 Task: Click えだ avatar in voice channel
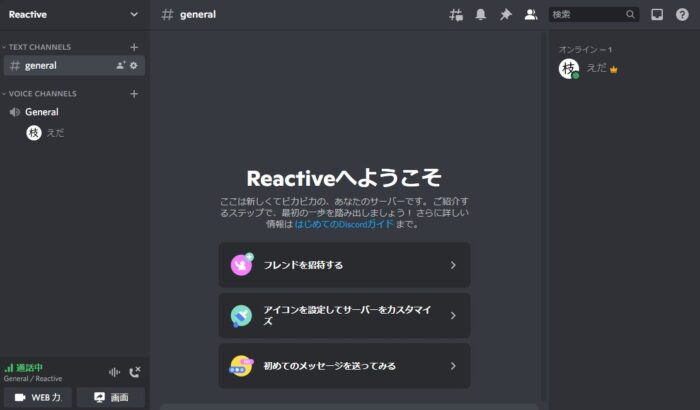pyautogui.click(x=34, y=133)
